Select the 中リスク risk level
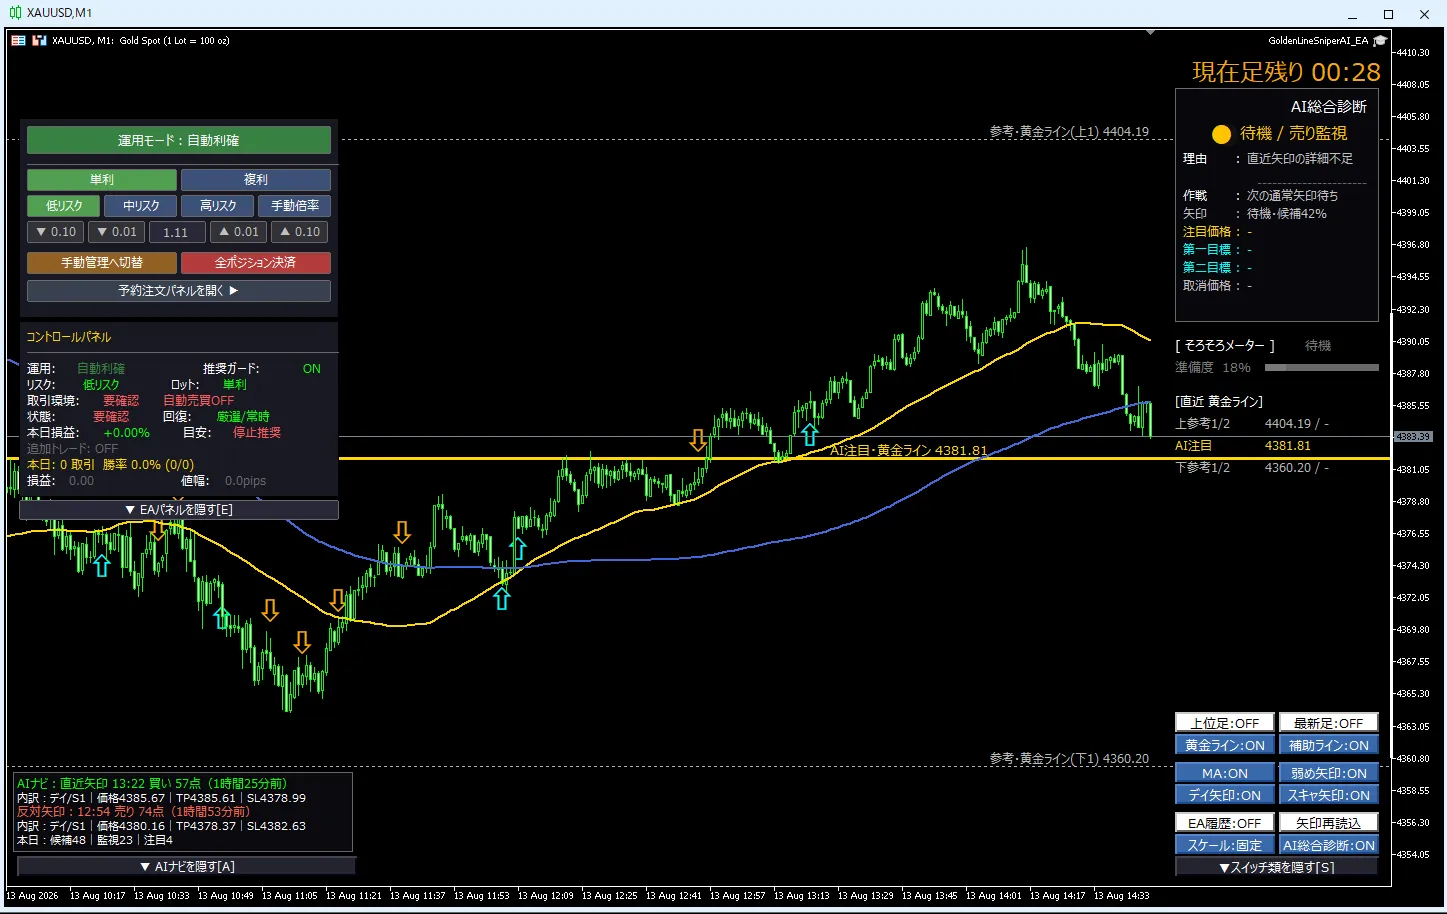The height and width of the screenshot is (914, 1447). [x=141, y=206]
